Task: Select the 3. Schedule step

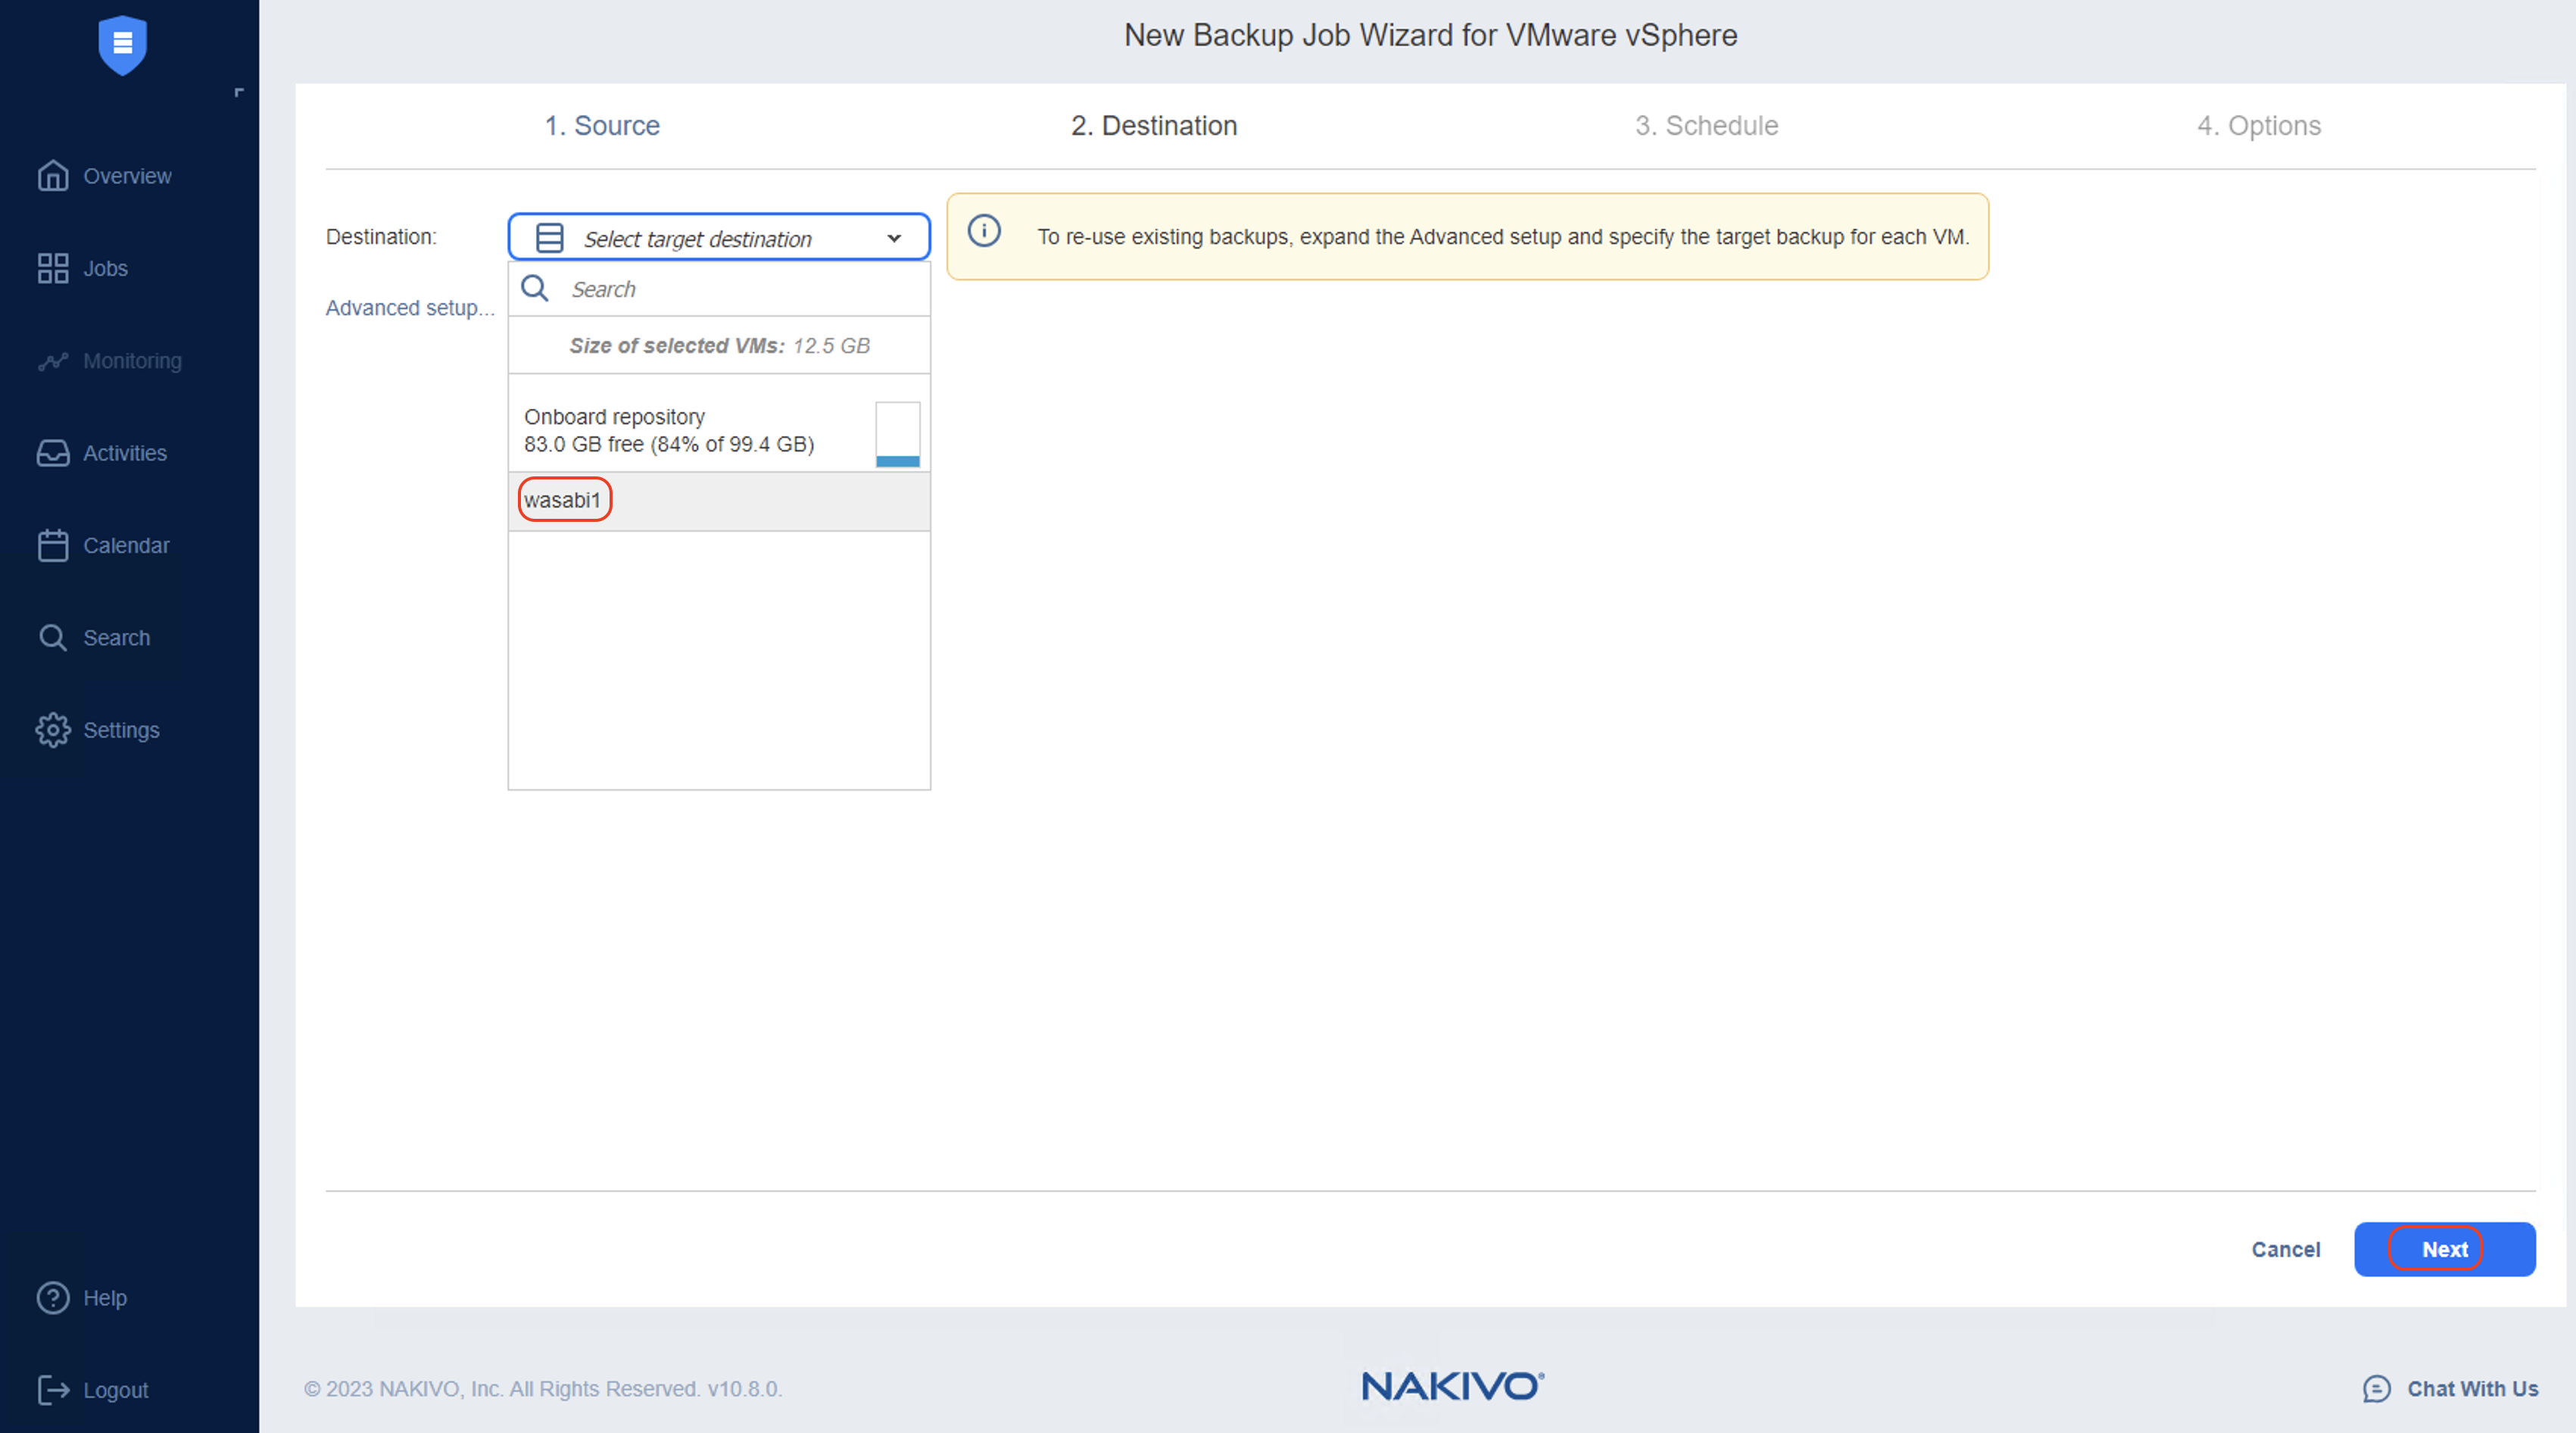Action: pos(1707,126)
